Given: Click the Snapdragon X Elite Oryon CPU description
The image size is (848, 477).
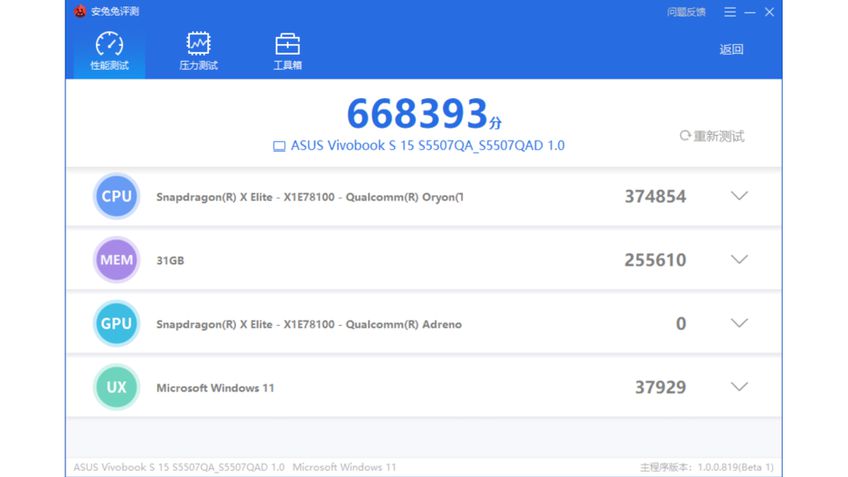Looking at the screenshot, I should pos(309,197).
